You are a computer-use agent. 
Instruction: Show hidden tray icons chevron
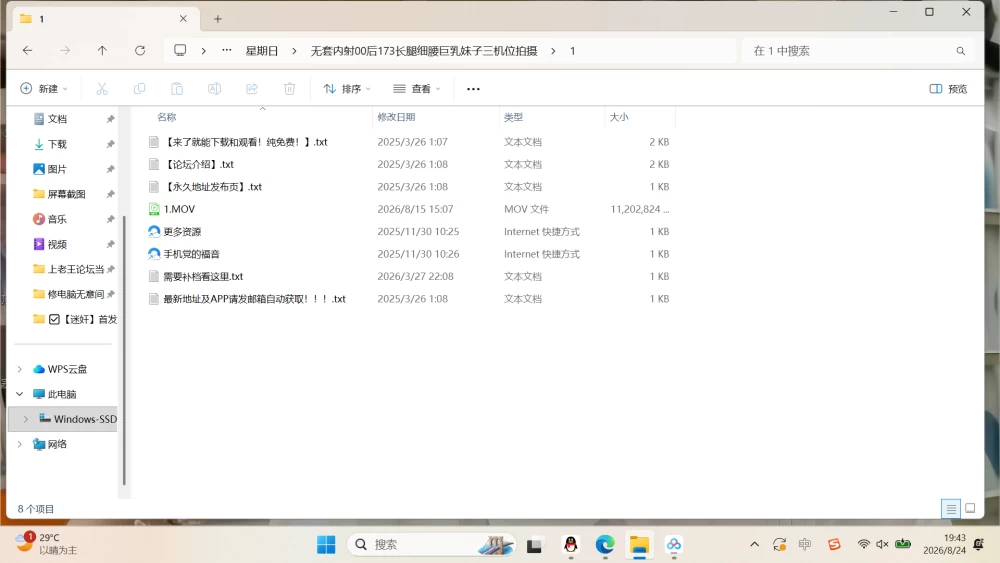pyautogui.click(x=754, y=544)
